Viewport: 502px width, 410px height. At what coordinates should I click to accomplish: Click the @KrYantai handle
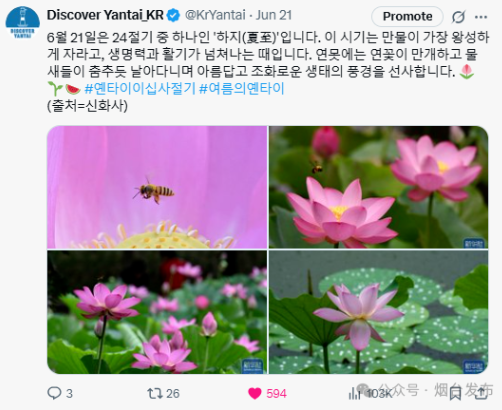pos(215,15)
